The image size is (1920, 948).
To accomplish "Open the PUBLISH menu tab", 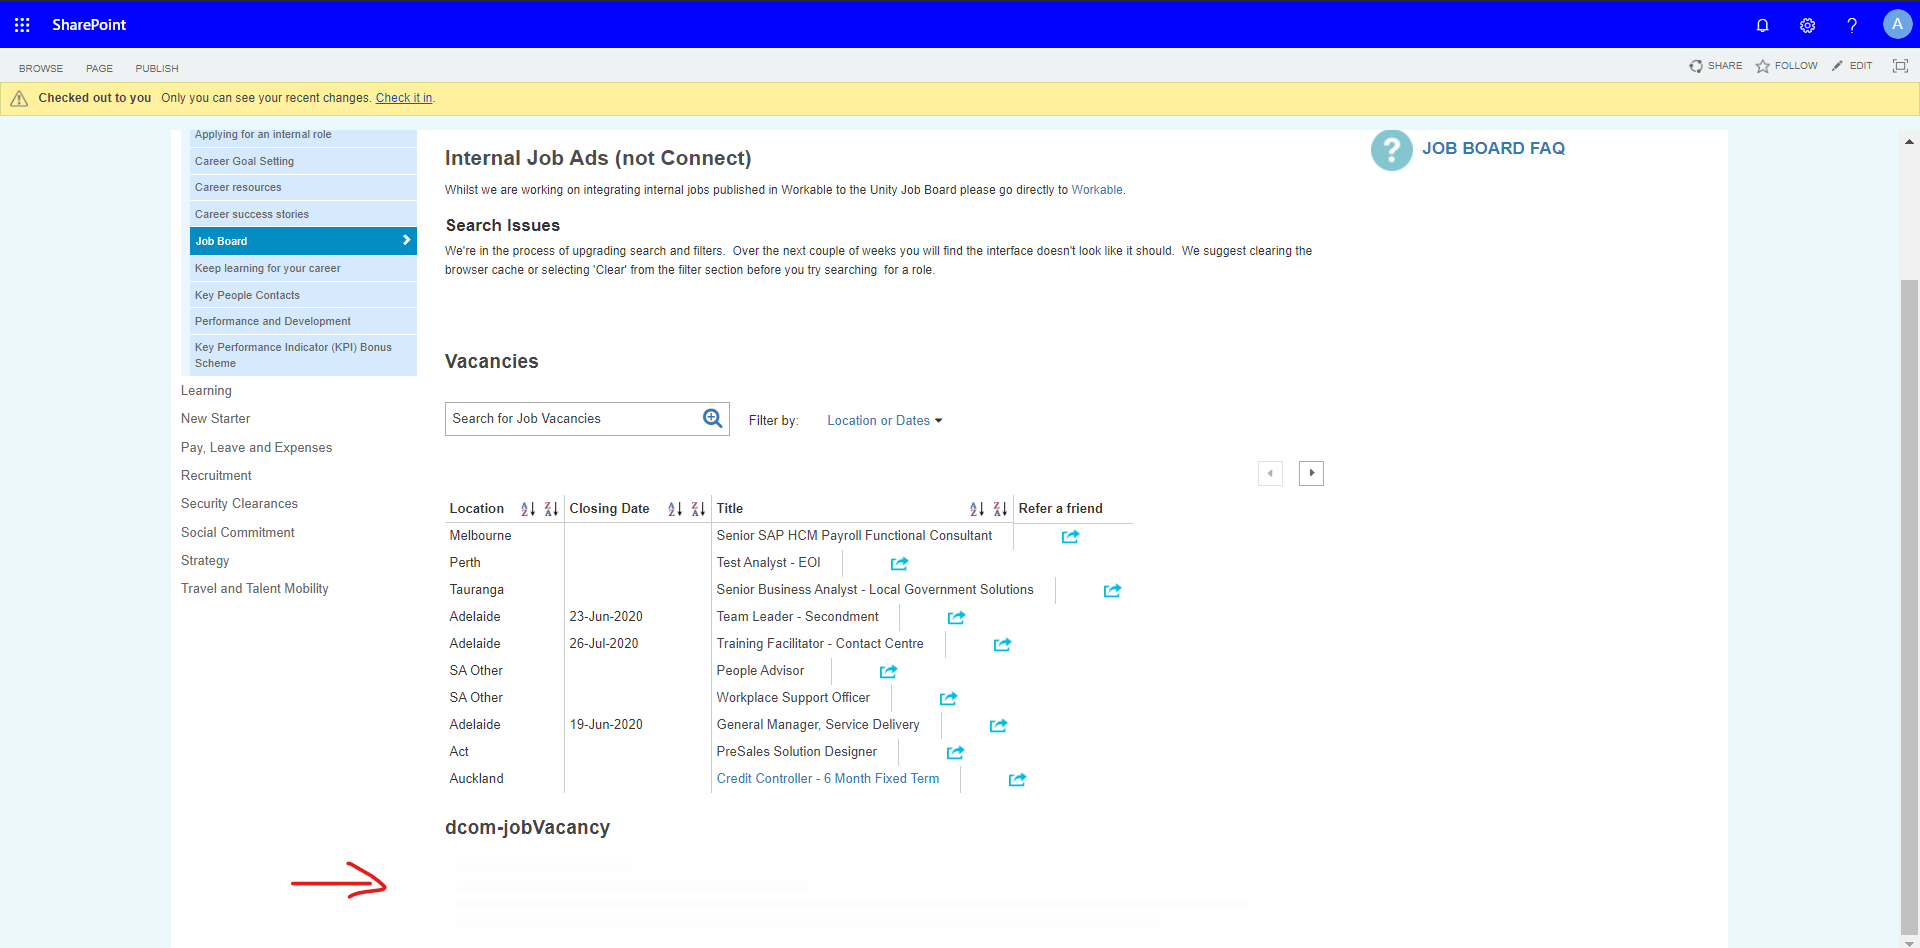I will 156,68.
